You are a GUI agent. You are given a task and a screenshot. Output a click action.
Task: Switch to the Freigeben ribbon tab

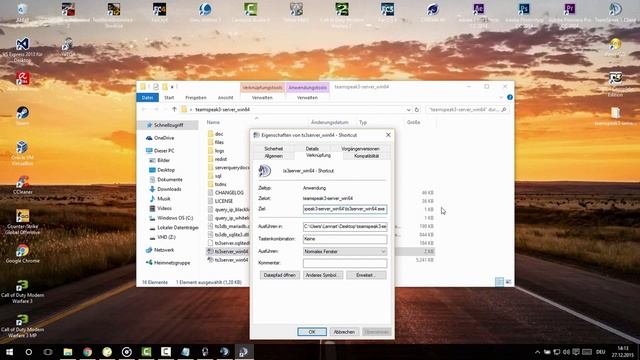click(x=196, y=98)
